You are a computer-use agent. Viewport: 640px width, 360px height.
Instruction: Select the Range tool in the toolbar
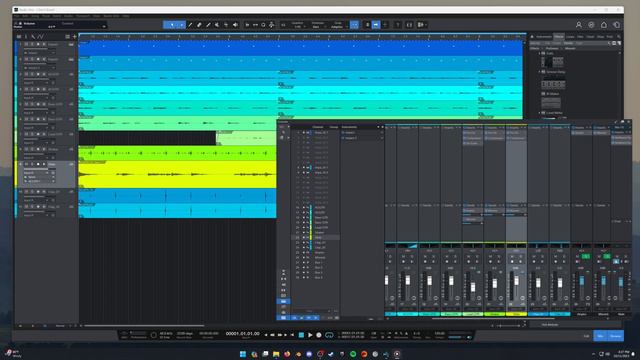point(182,25)
